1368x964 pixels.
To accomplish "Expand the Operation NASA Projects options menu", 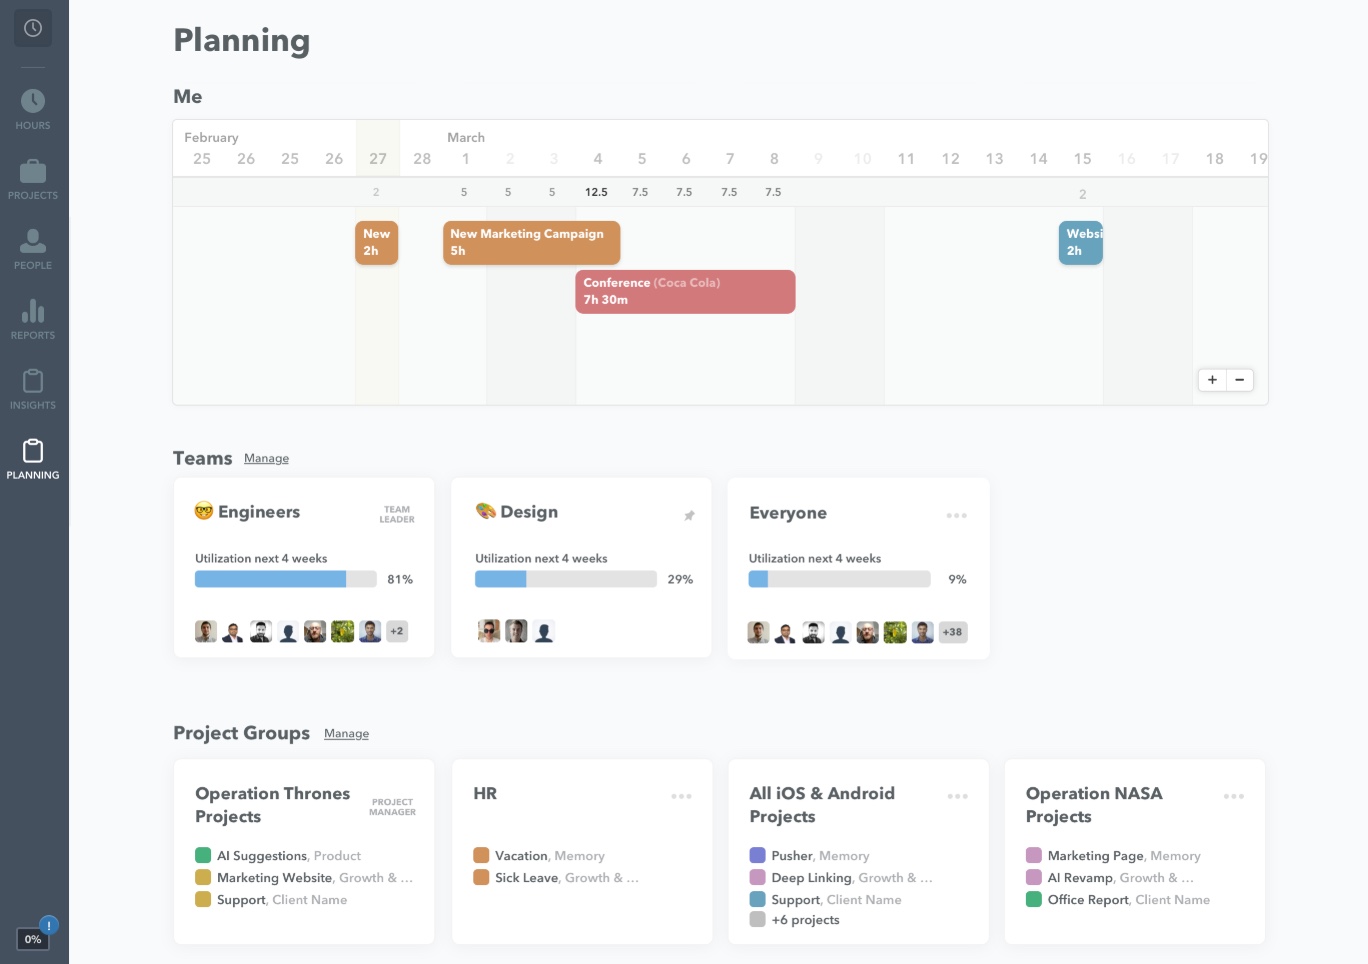I will (1234, 796).
